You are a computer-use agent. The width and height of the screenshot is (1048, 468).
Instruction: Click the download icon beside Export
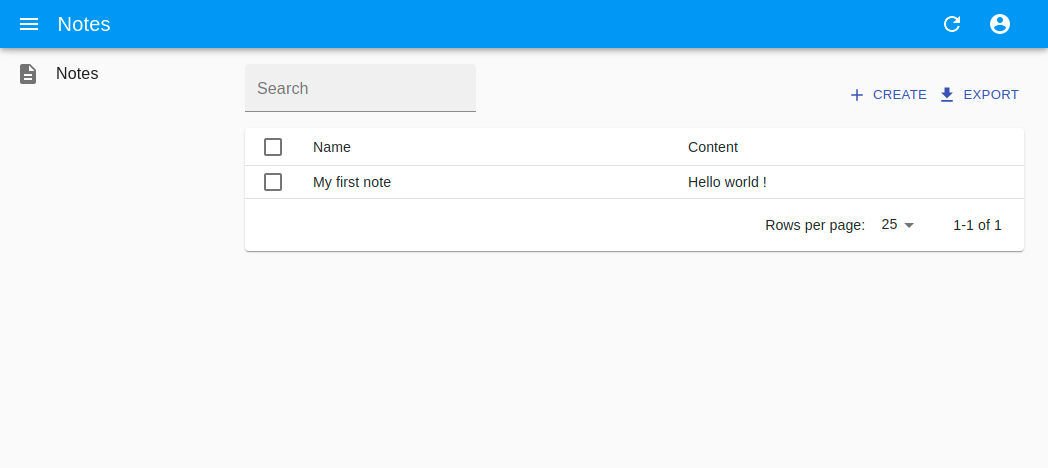(947, 95)
